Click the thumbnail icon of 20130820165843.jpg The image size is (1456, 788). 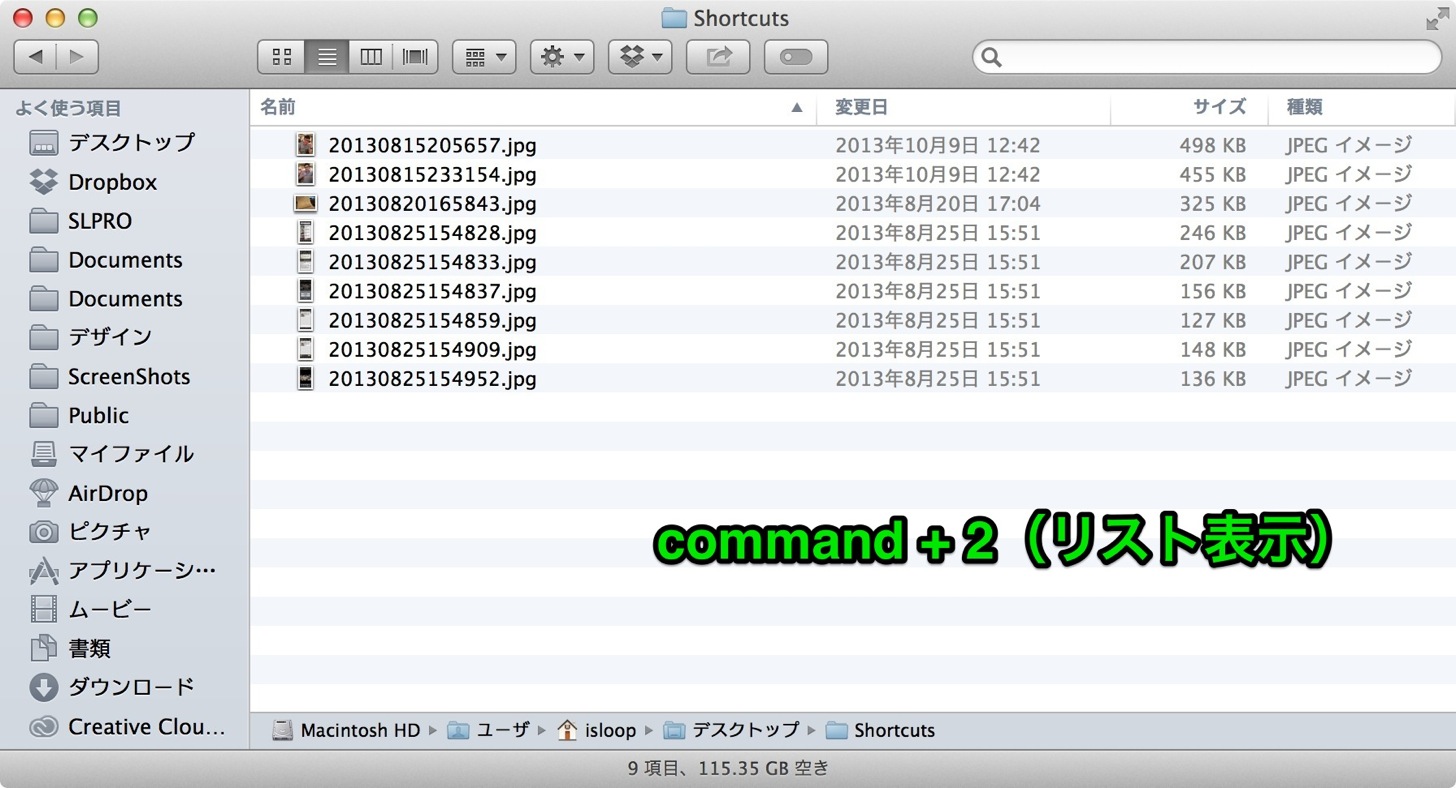(305, 204)
